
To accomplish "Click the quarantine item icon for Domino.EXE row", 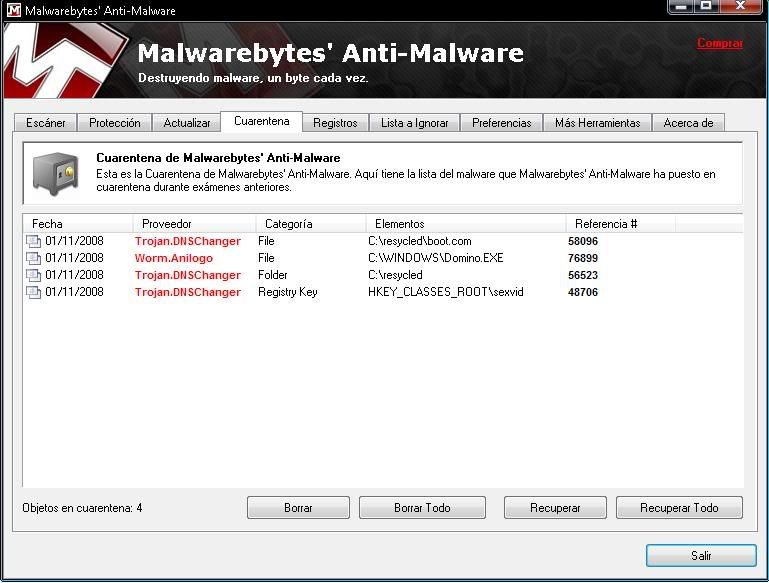I will click(x=33, y=258).
